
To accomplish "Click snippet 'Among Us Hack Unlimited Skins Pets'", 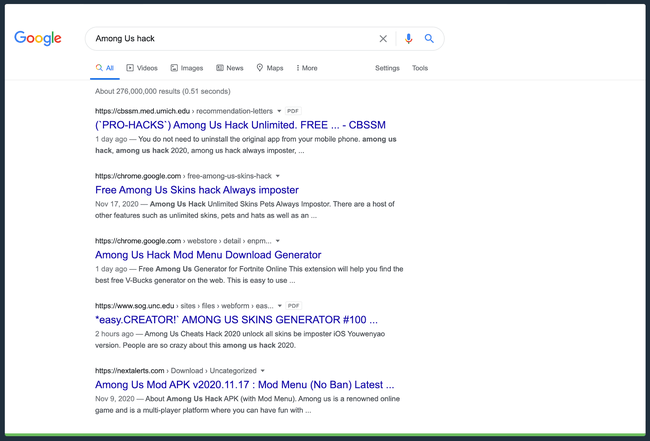I will (245, 210).
